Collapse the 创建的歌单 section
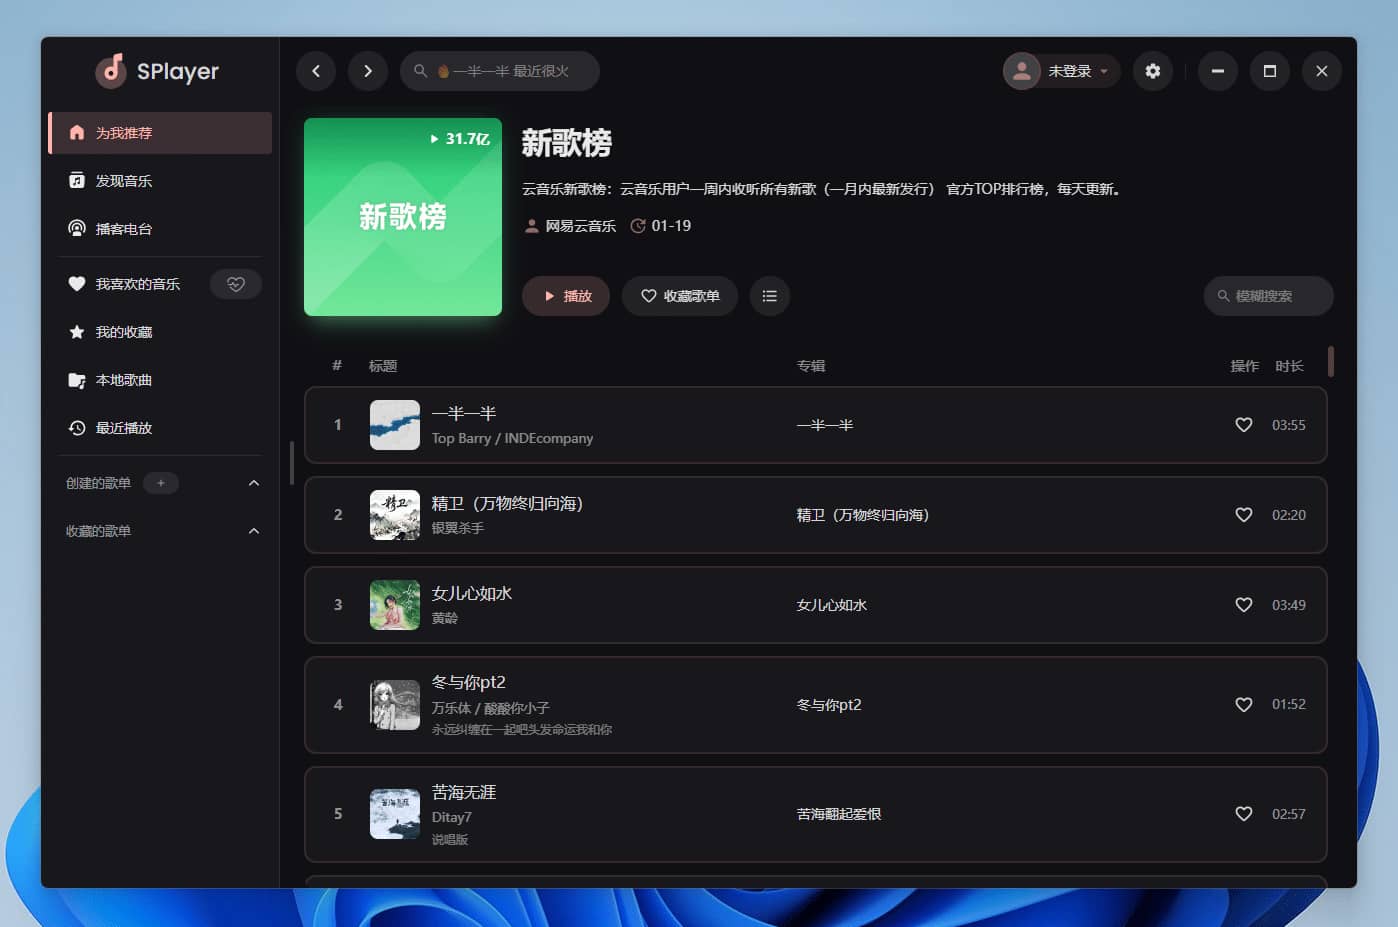 [x=253, y=482]
